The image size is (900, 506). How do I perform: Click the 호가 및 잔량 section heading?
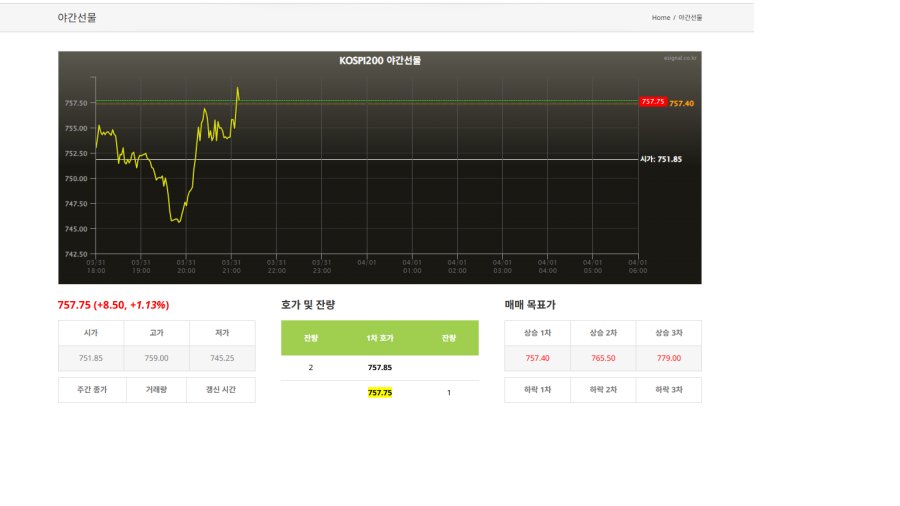tap(308, 305)
